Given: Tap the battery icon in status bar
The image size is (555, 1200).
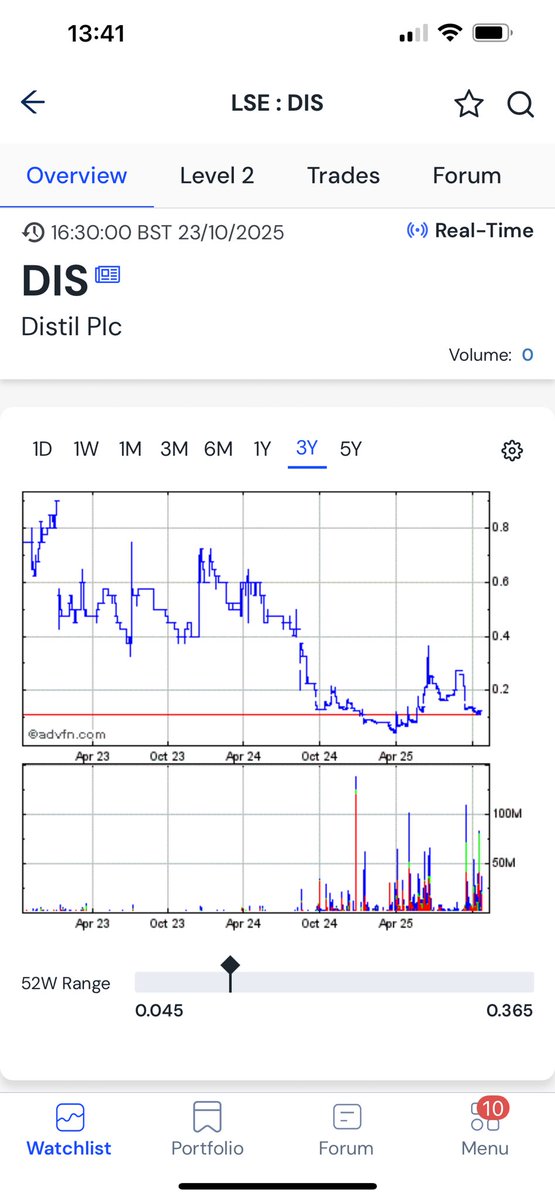Looking at the screenshot, I should tap(493, 33).
